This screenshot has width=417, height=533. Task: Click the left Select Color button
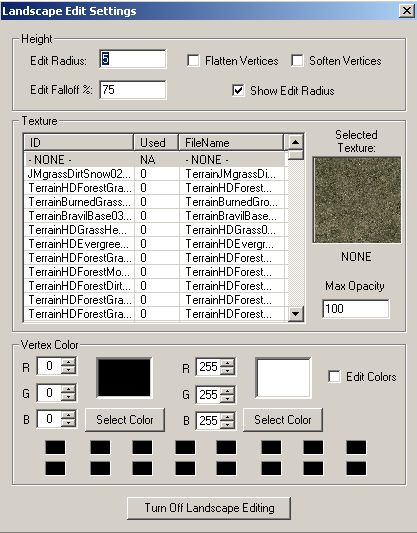125,420
